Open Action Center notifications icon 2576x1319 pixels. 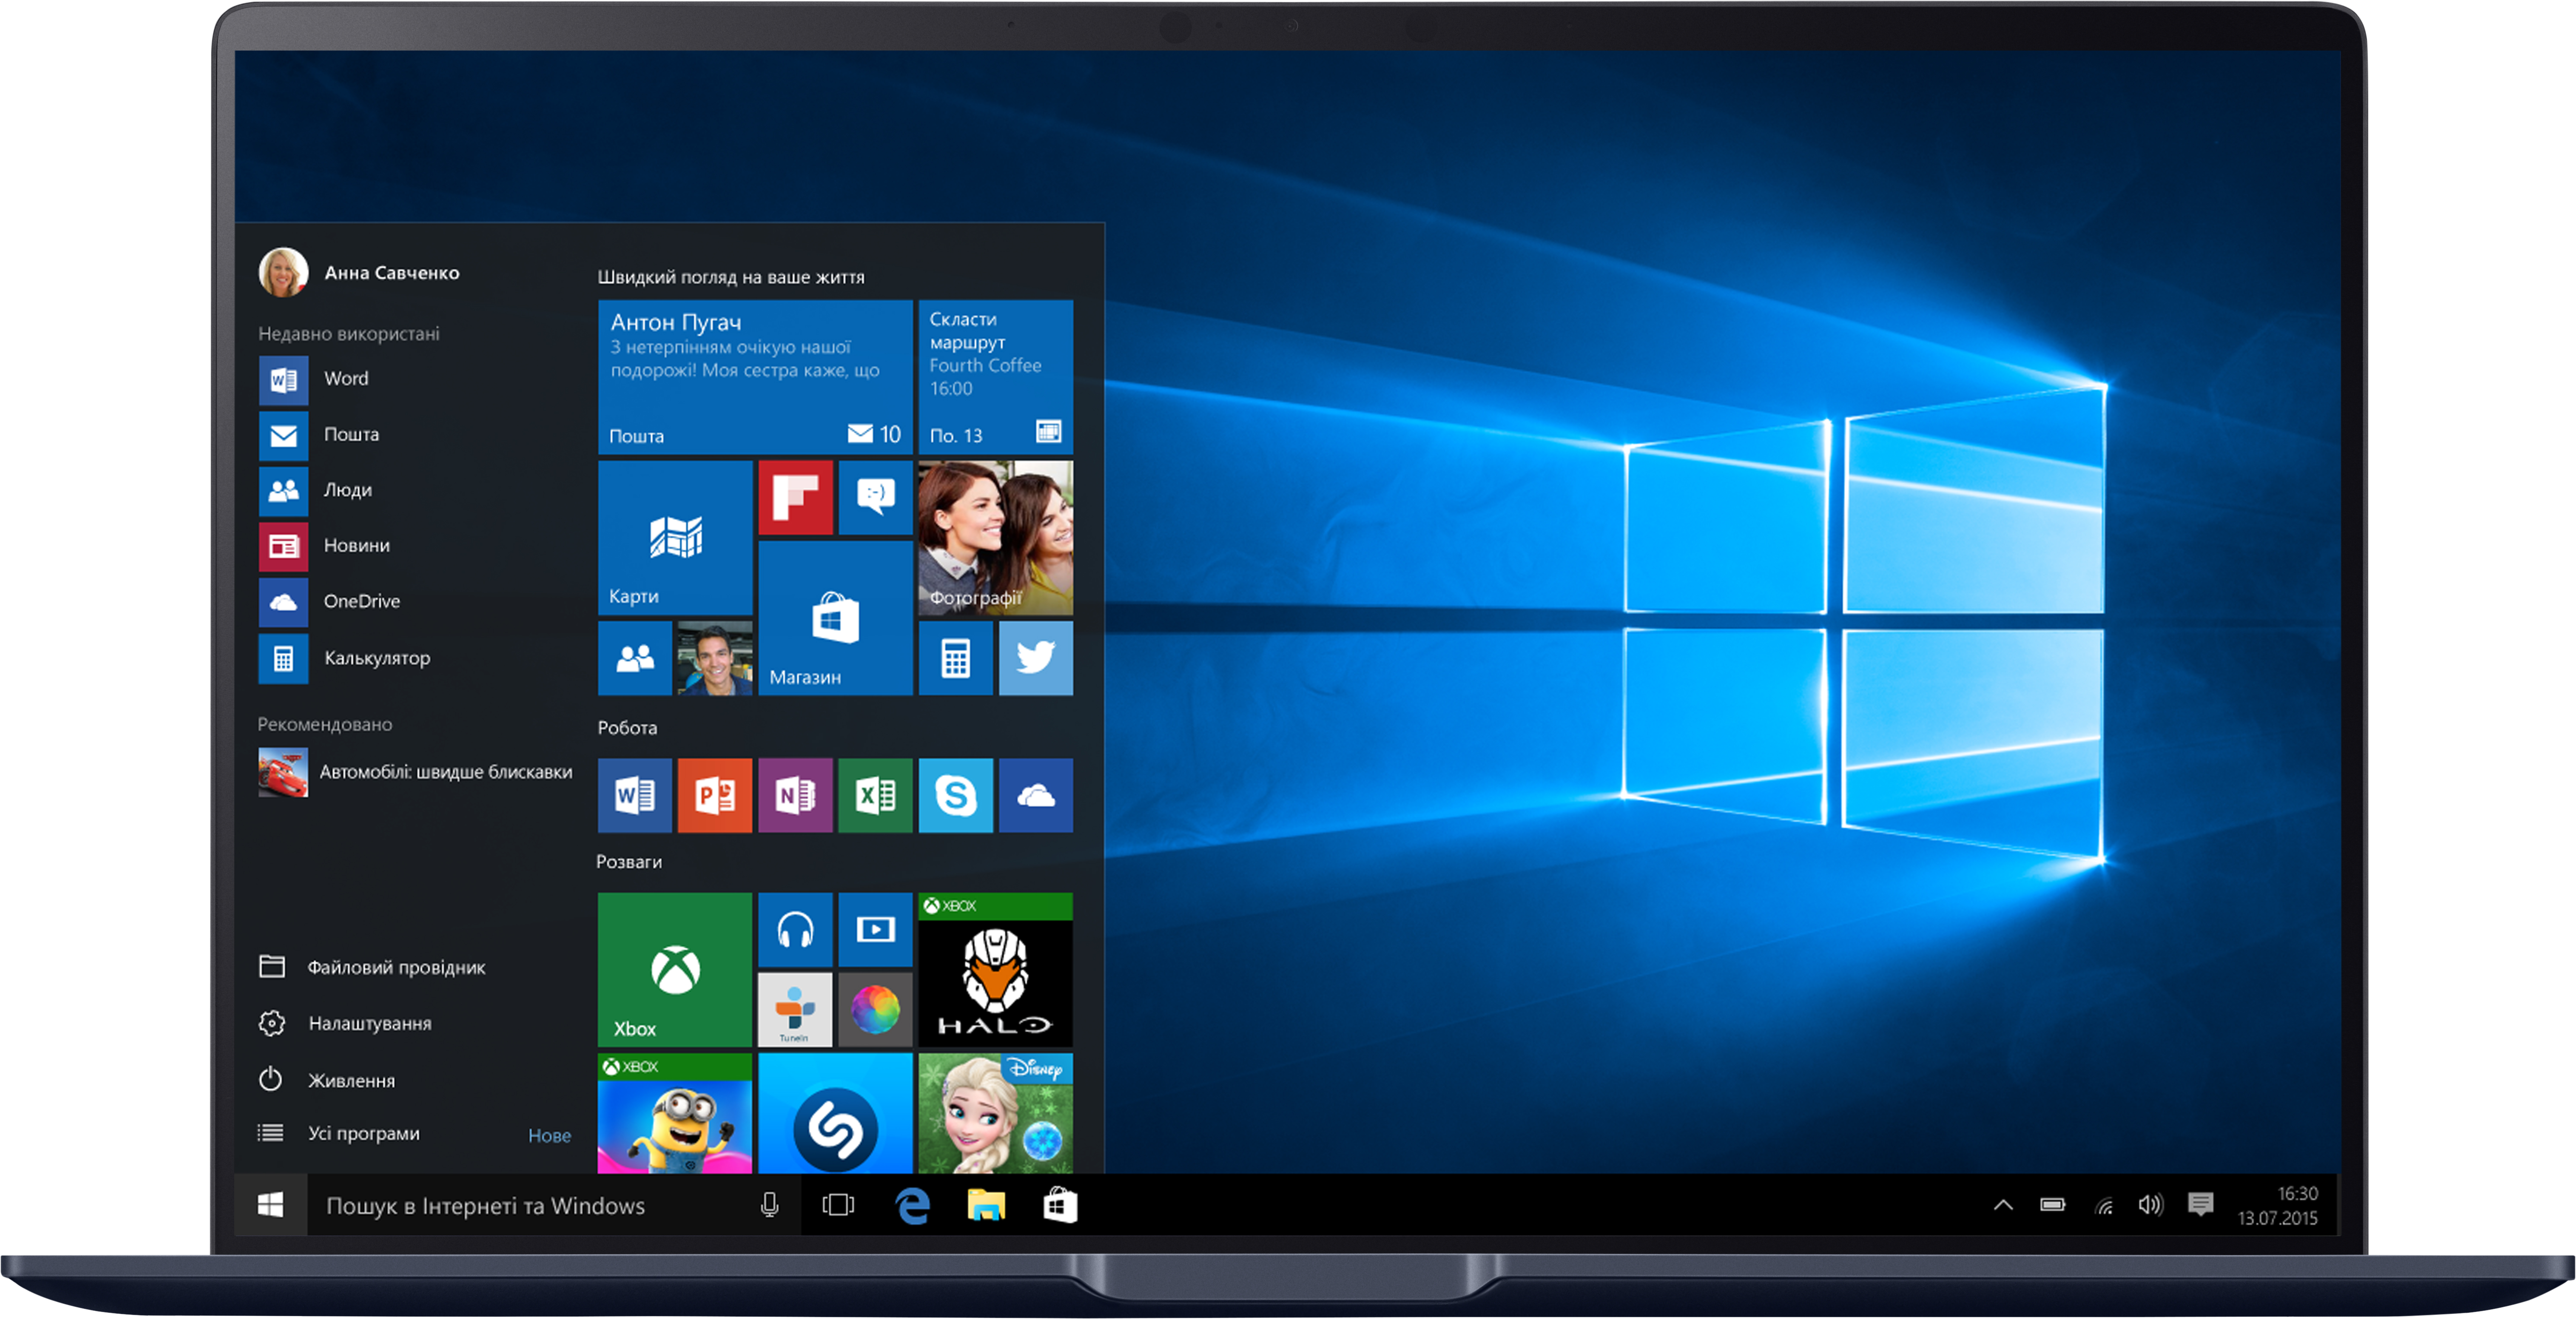point(2200,1206)
